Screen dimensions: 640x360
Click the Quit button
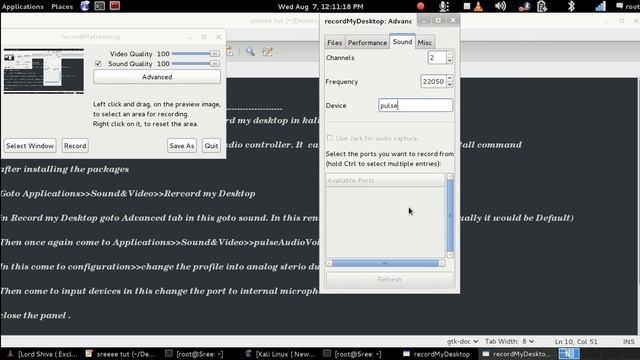click(211, 146)
